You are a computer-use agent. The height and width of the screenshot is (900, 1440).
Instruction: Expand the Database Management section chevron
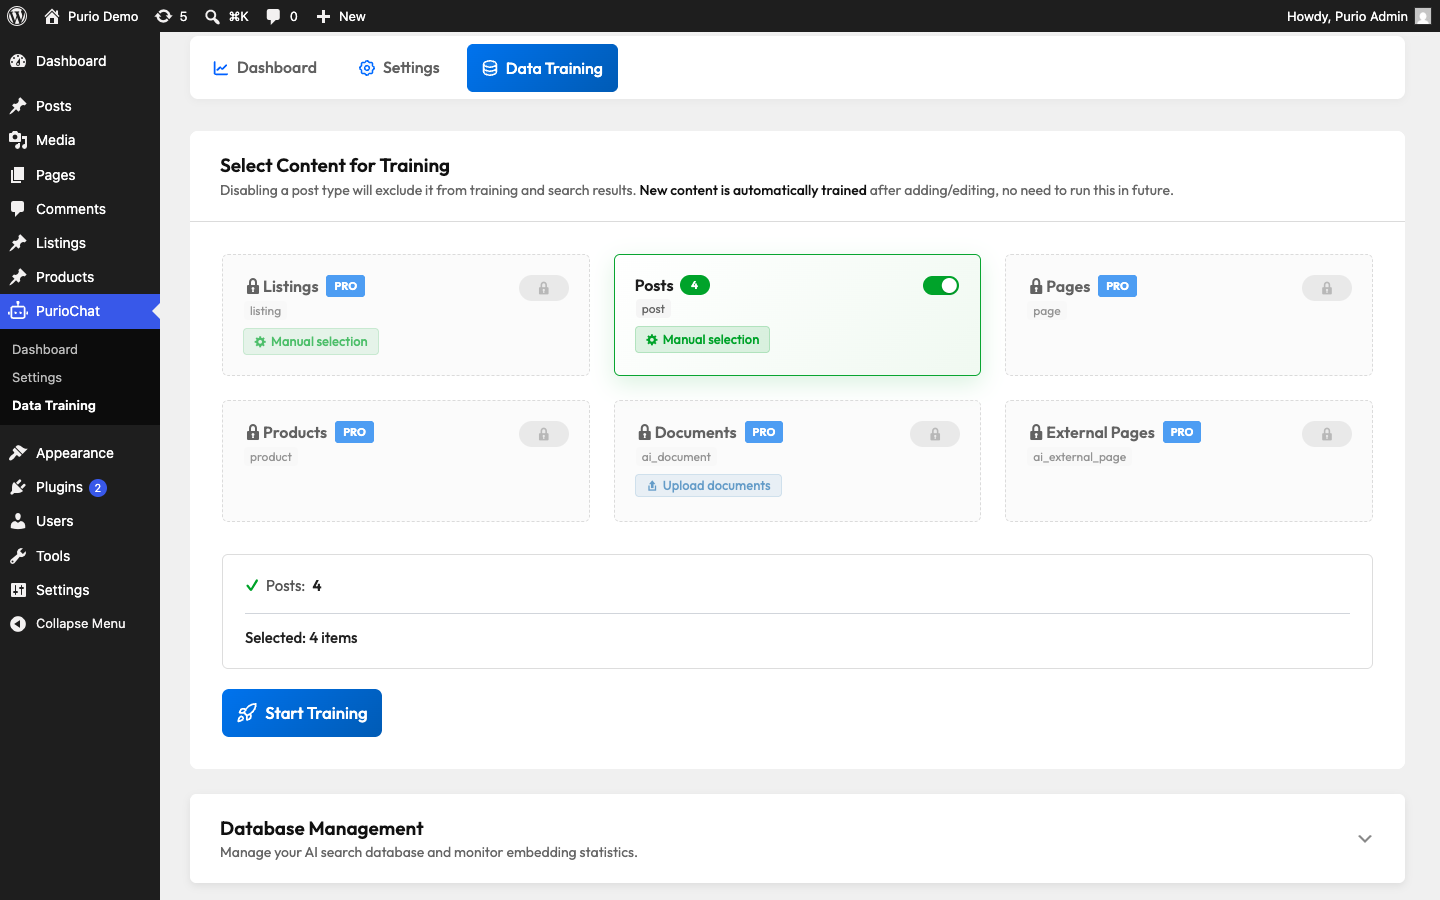point(1365,839)
